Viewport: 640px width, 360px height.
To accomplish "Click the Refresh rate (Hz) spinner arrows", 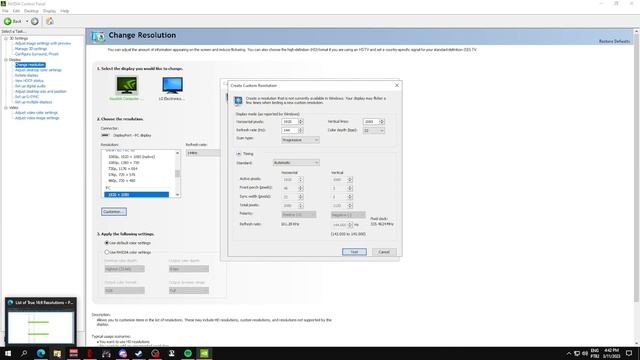I will click(x=301, y=130).
